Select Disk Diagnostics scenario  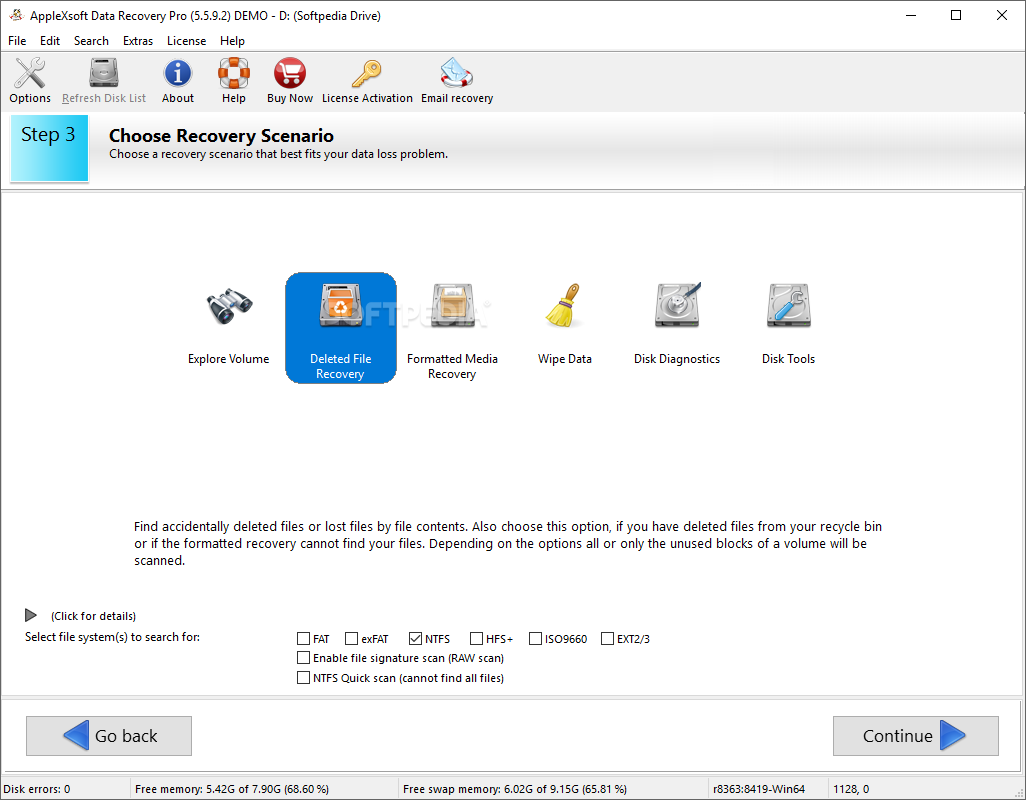click(677, 324)
